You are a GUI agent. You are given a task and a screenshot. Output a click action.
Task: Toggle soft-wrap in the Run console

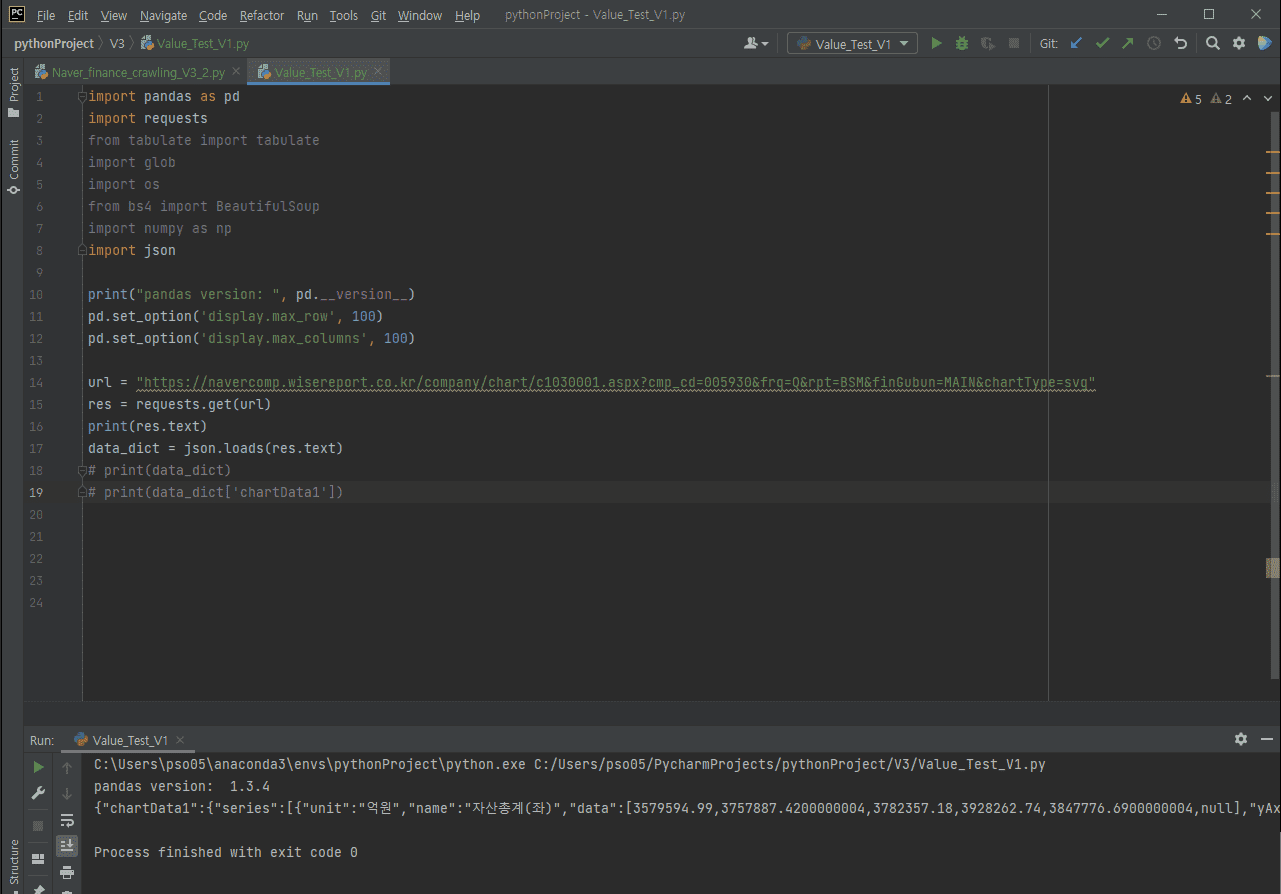click(x=67, y=820)
